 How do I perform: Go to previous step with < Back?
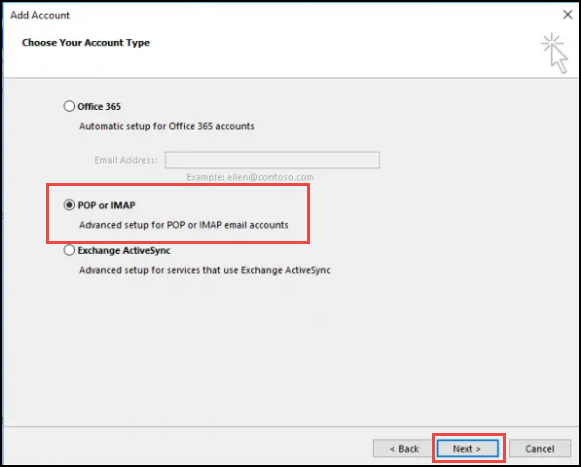click(x=404, y=449)
